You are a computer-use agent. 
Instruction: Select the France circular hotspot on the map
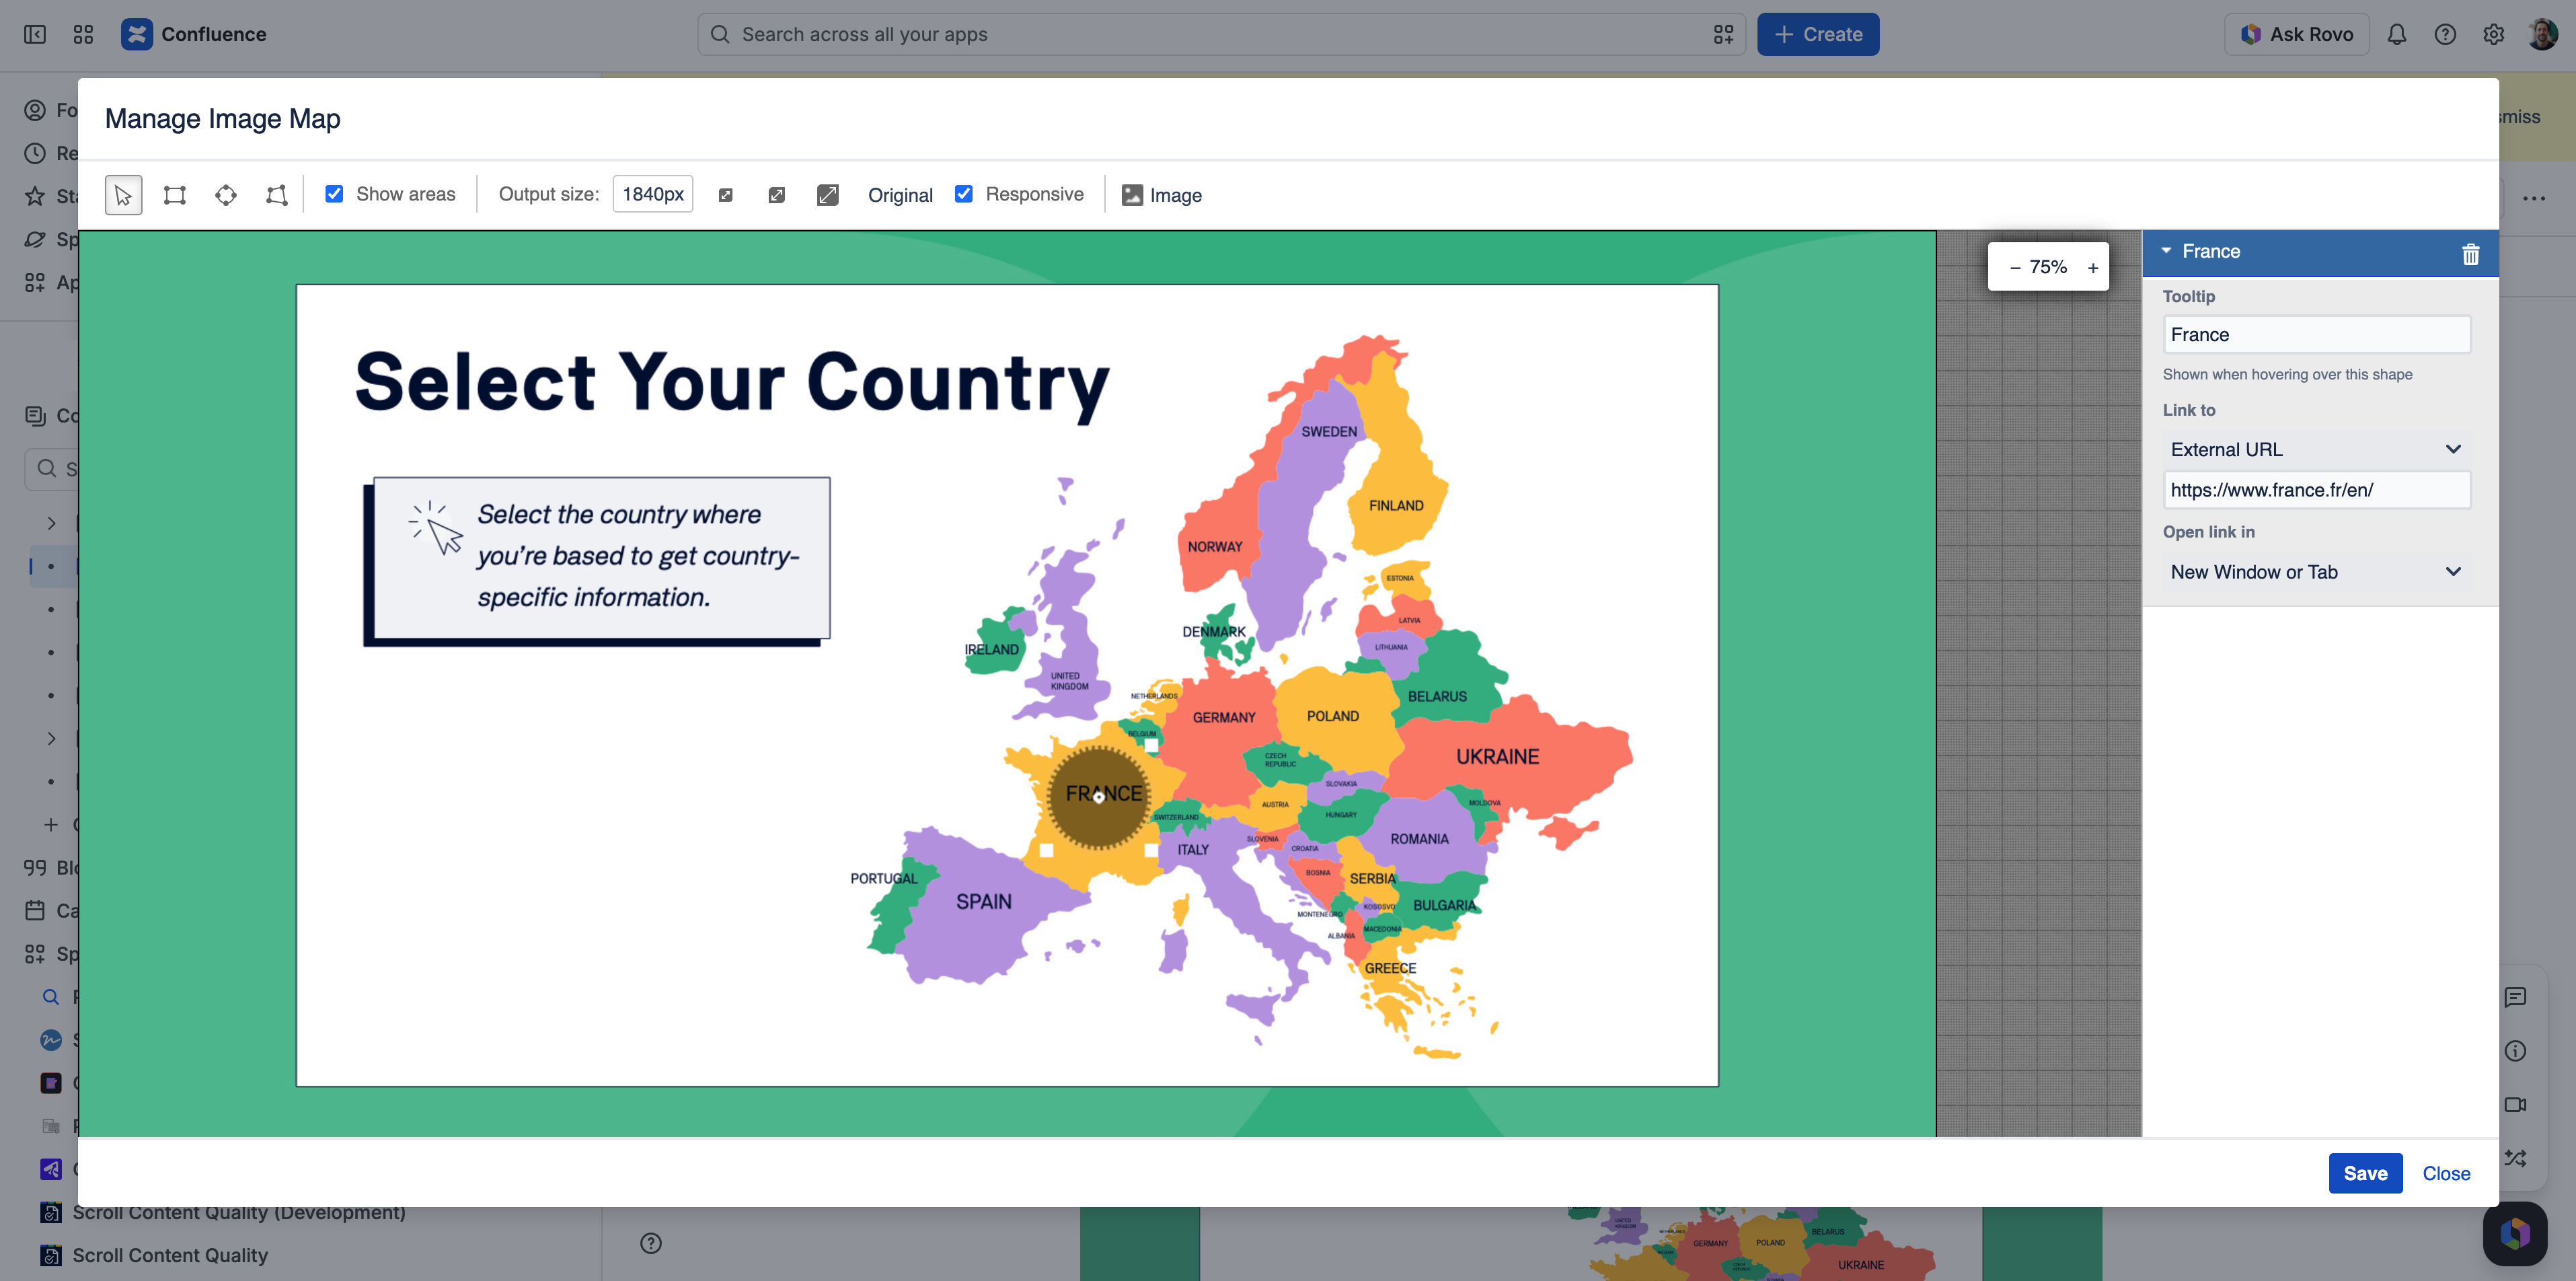1099,797
